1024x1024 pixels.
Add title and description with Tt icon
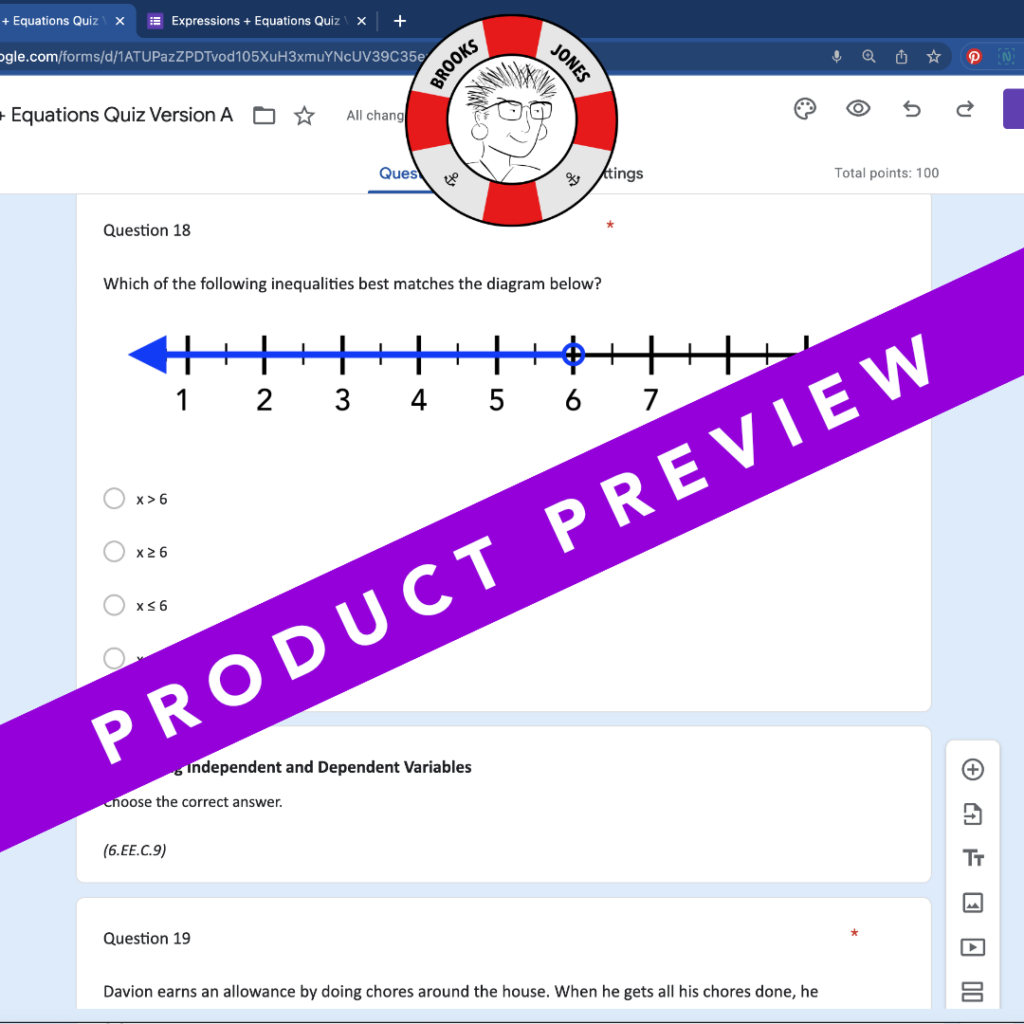click(x=972, y=858)
